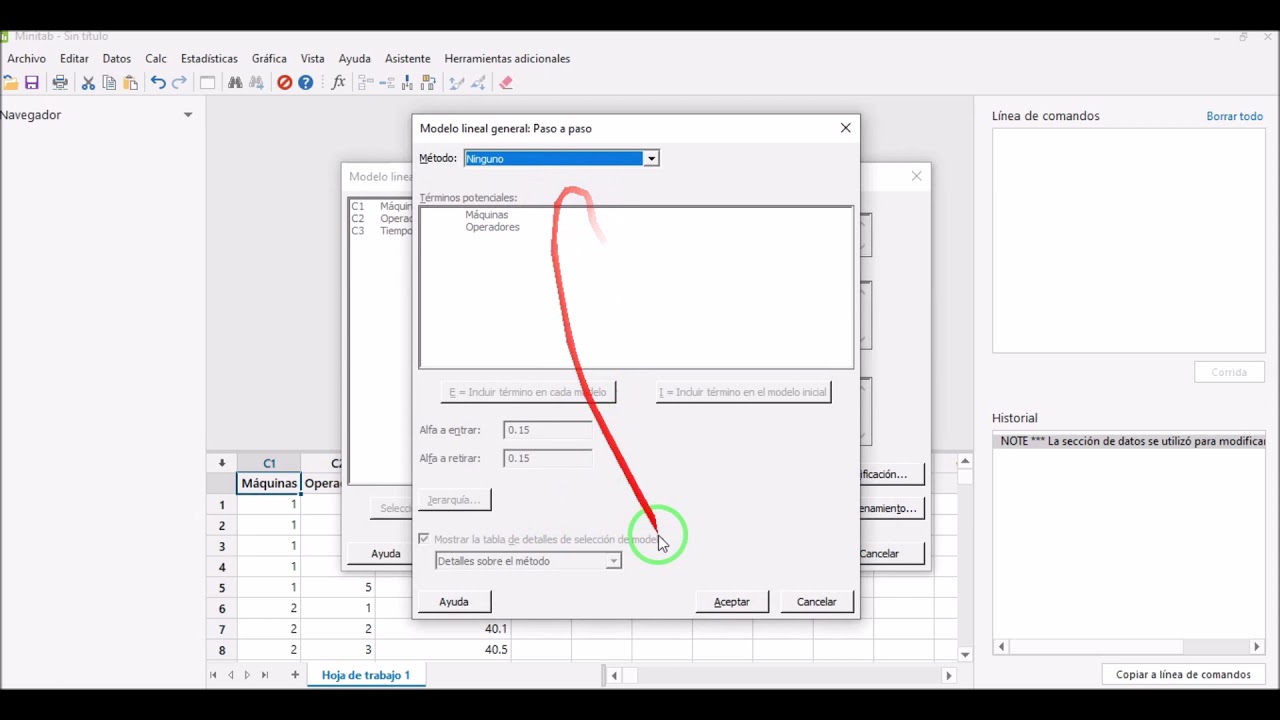
Task: Click 'E = Incluir término en cada modelo'
Action: tap(528, 392)
